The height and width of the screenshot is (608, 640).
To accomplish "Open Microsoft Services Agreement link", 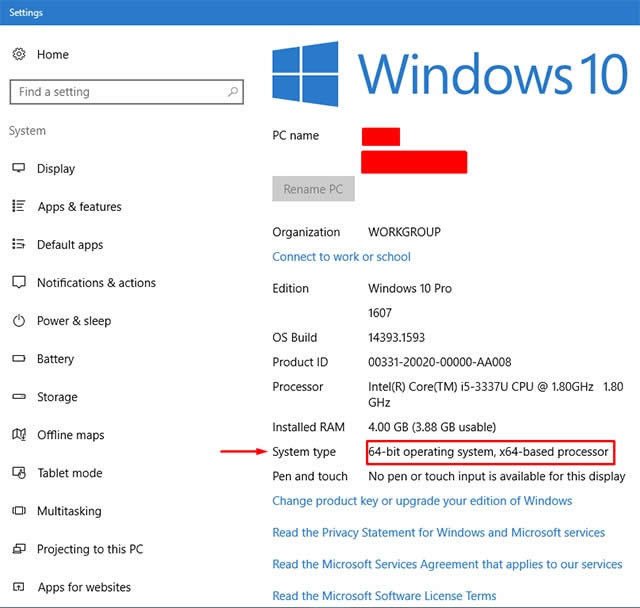I will click(x=447, y=564).
